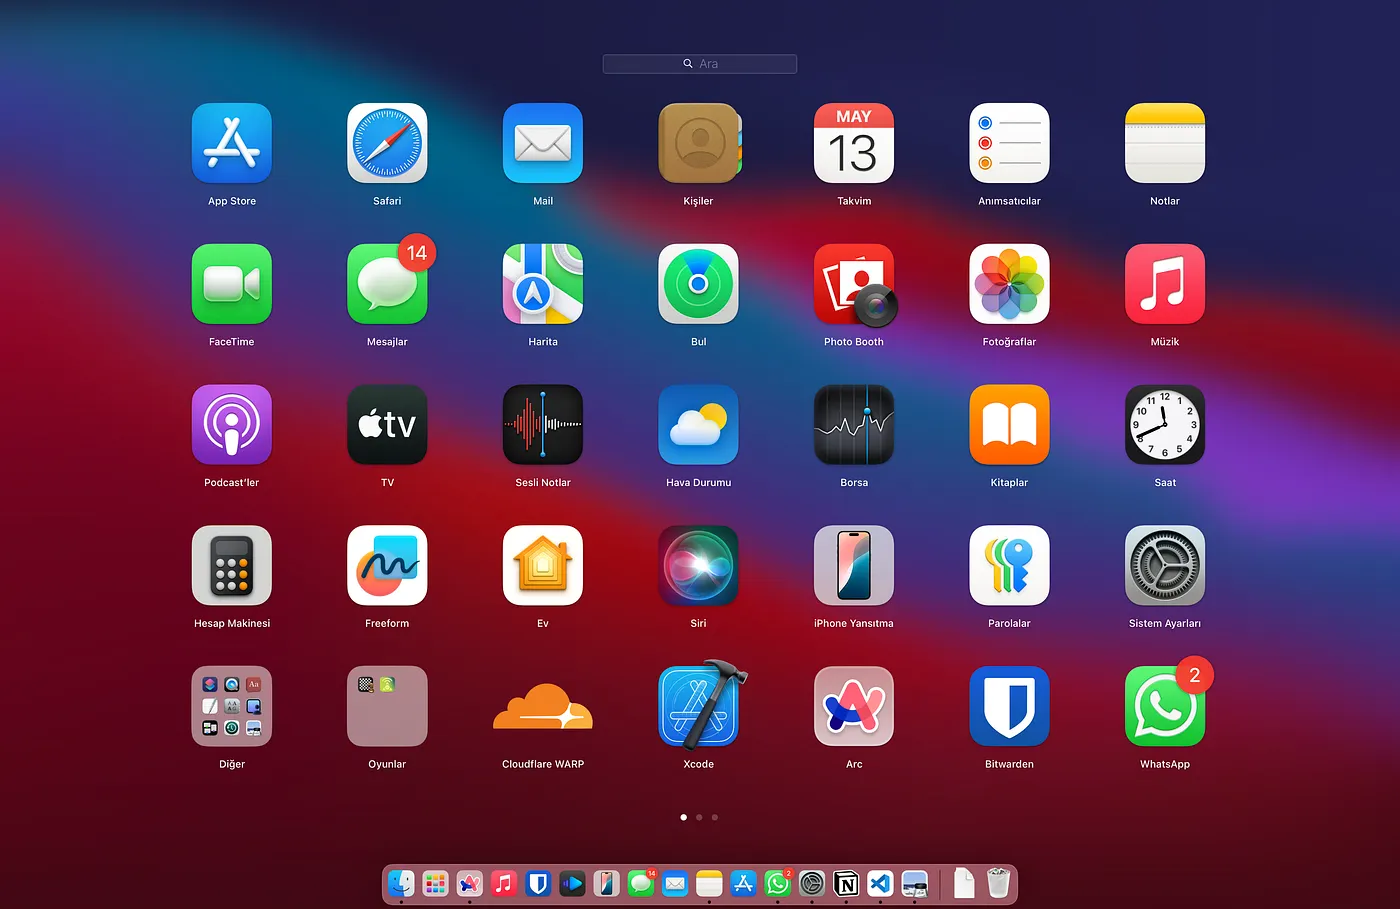The width and height of the screenshot is (1400, 909).
Task: Open Notlar from the Launchpad grid
Action: [1165, 143]
